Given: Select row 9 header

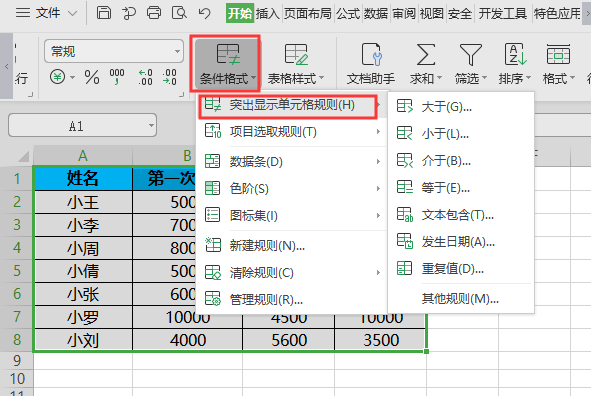Looking at the screenshot, I should click(17, 361).
